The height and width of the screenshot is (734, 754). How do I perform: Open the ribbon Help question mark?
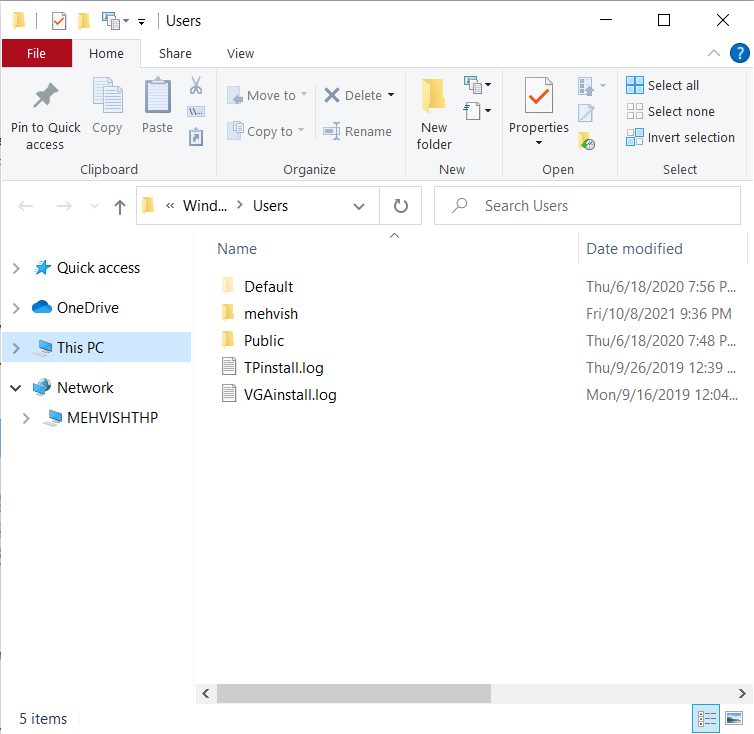click(739, 53)
